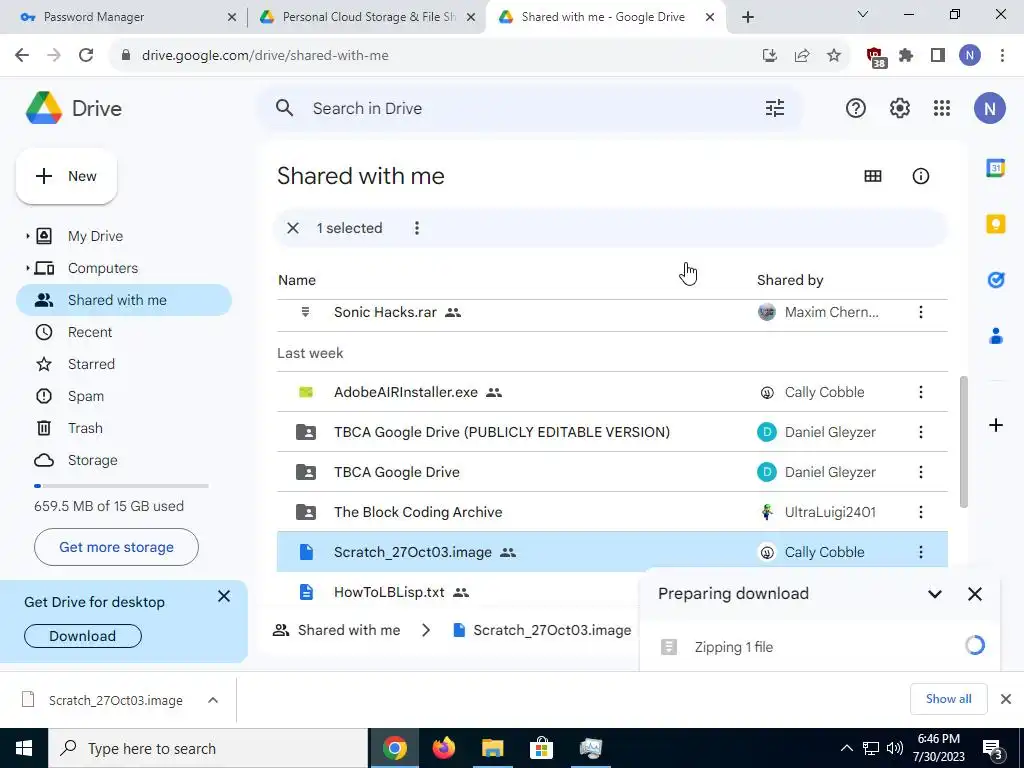The width and height of the screenshot is (1024, 768).
Task: Open the Help question mark menu
Action: [856, 108]
